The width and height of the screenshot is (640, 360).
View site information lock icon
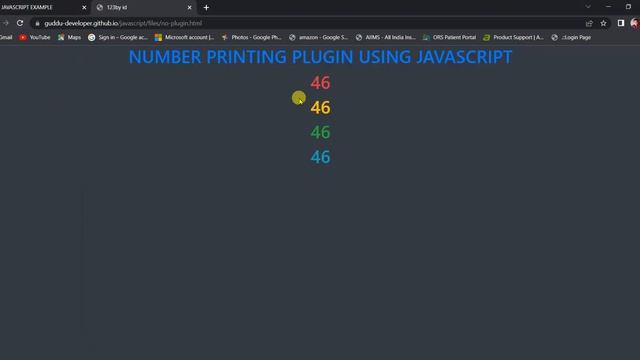(38, 24)
